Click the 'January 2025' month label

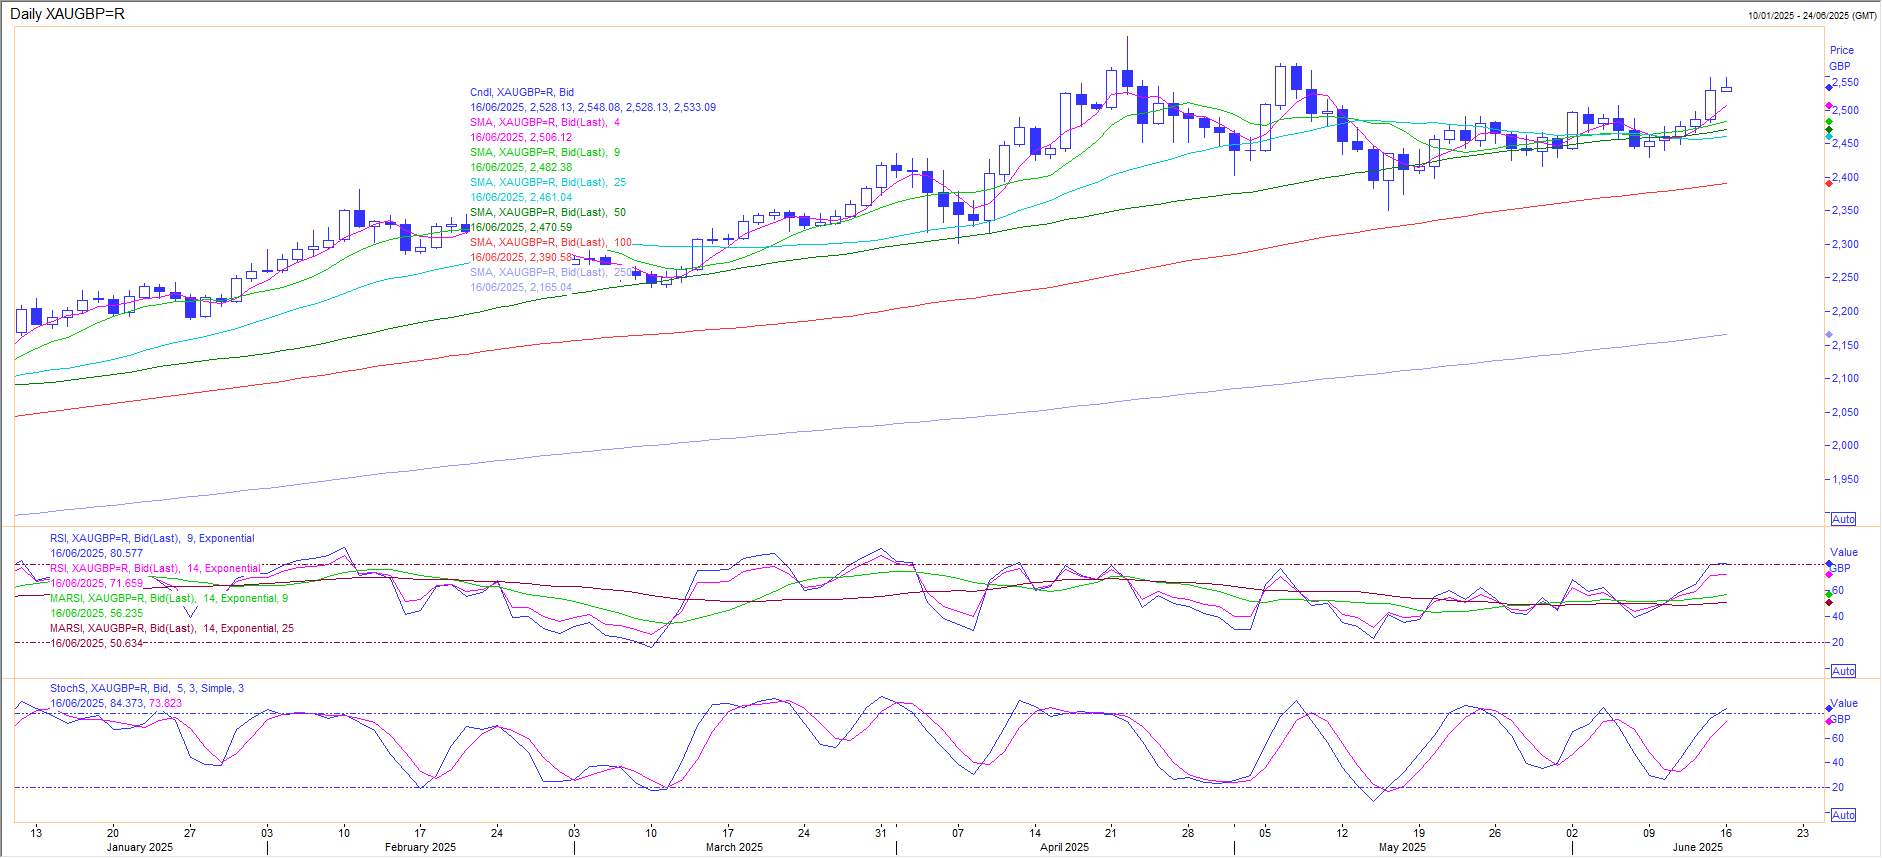tap(140, 847)
